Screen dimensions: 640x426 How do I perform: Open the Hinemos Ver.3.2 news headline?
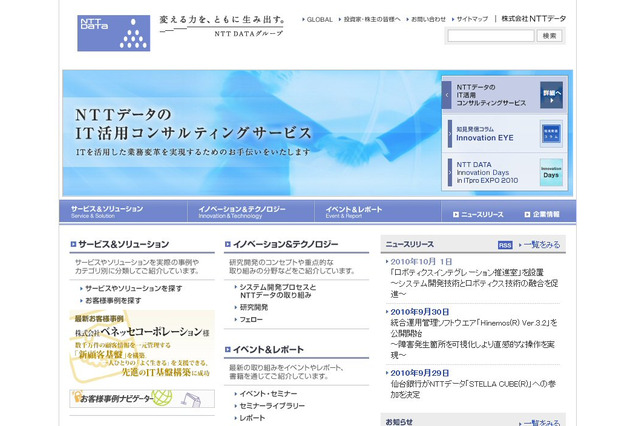click(474, 339)
